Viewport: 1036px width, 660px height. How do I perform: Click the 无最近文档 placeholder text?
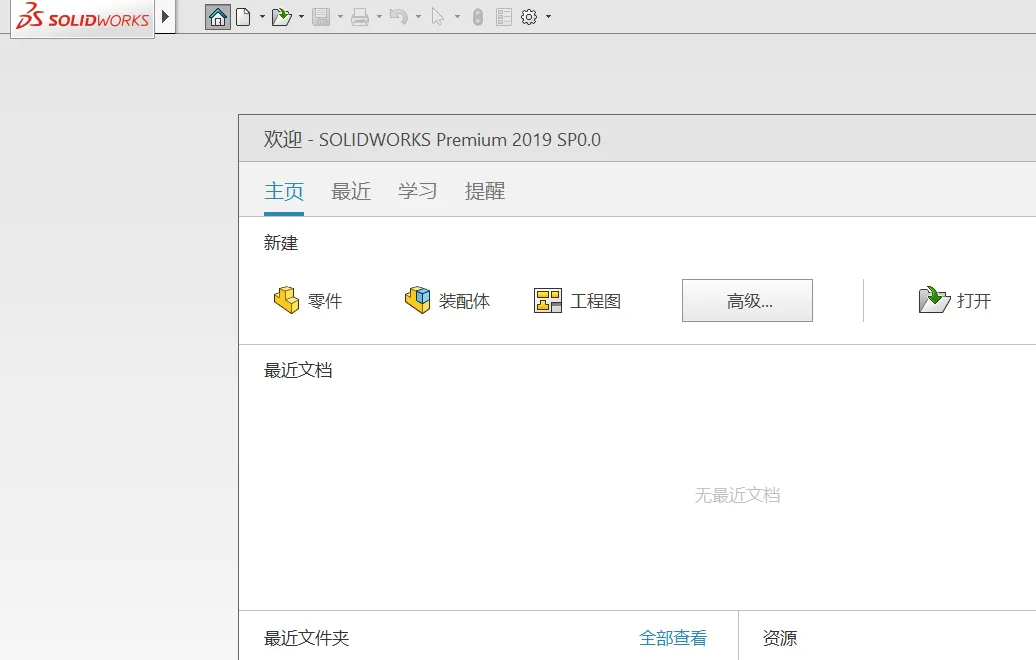(737, 495)
